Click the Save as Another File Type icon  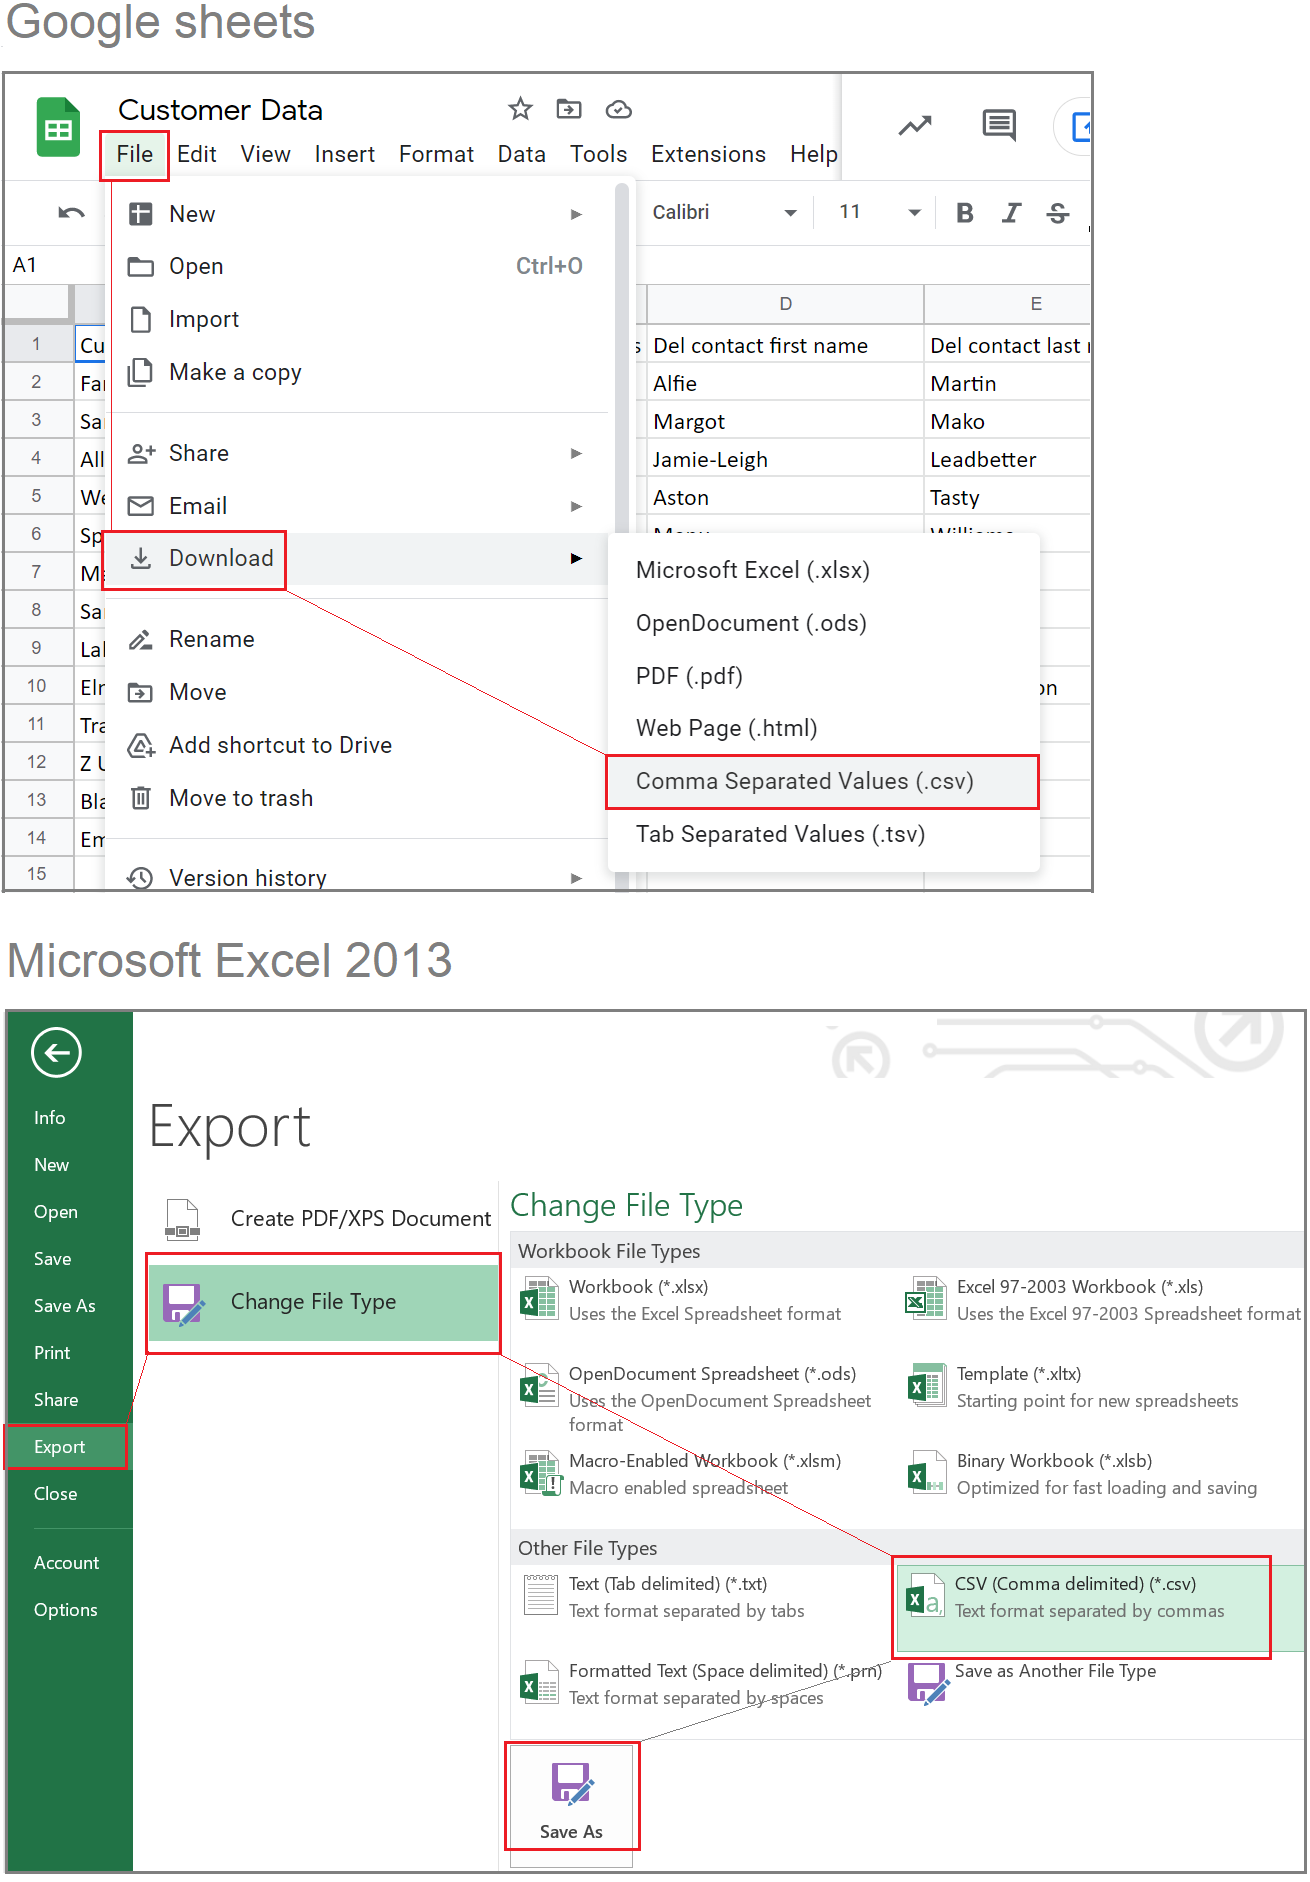pos(928,1683)
